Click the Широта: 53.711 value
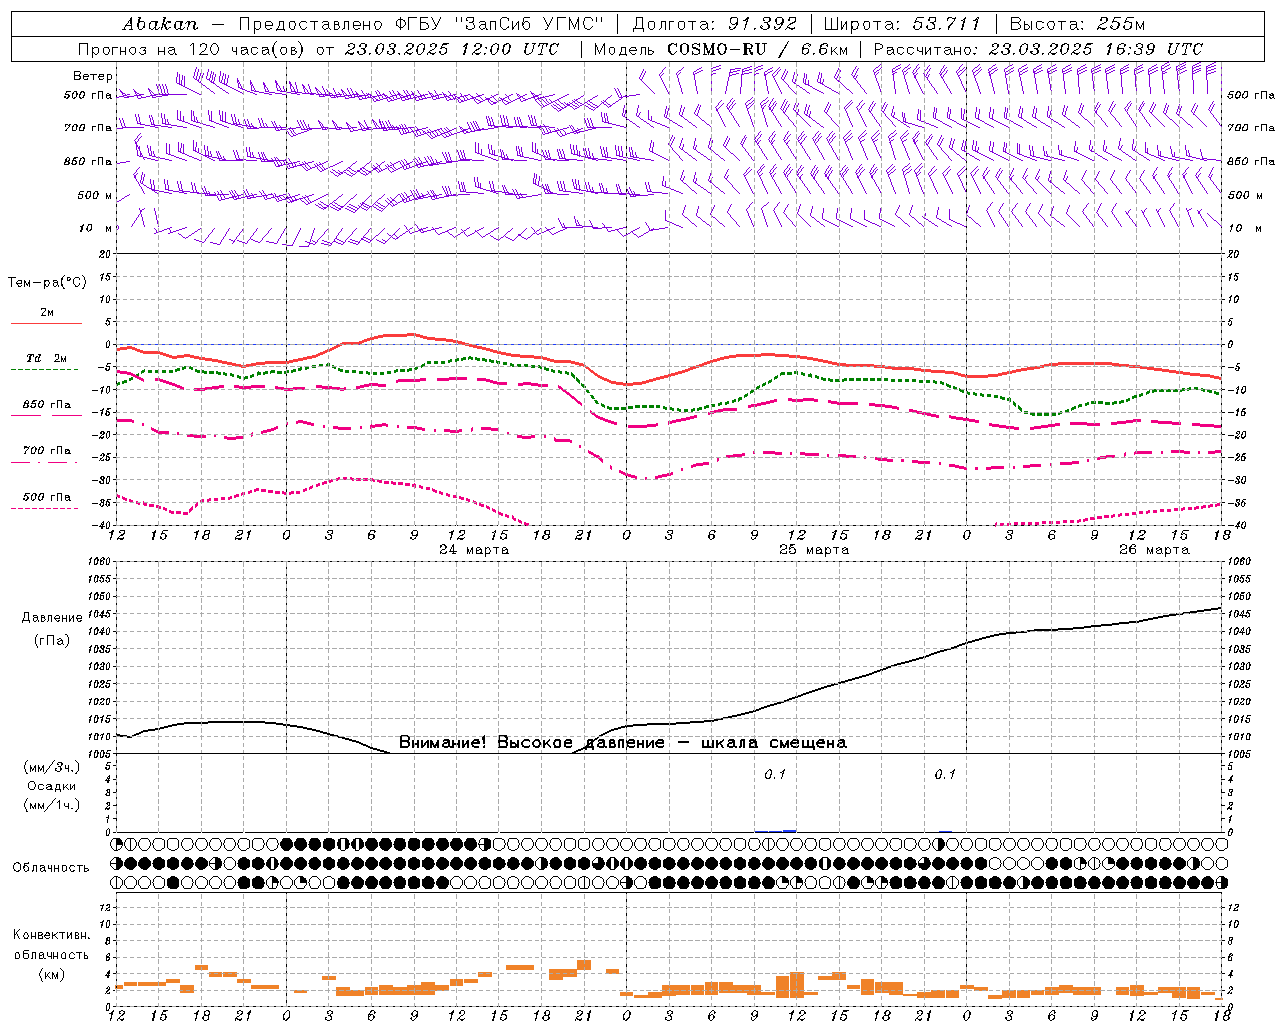The width and height of the screenshot is (1280, 1024). pos(903,24)
